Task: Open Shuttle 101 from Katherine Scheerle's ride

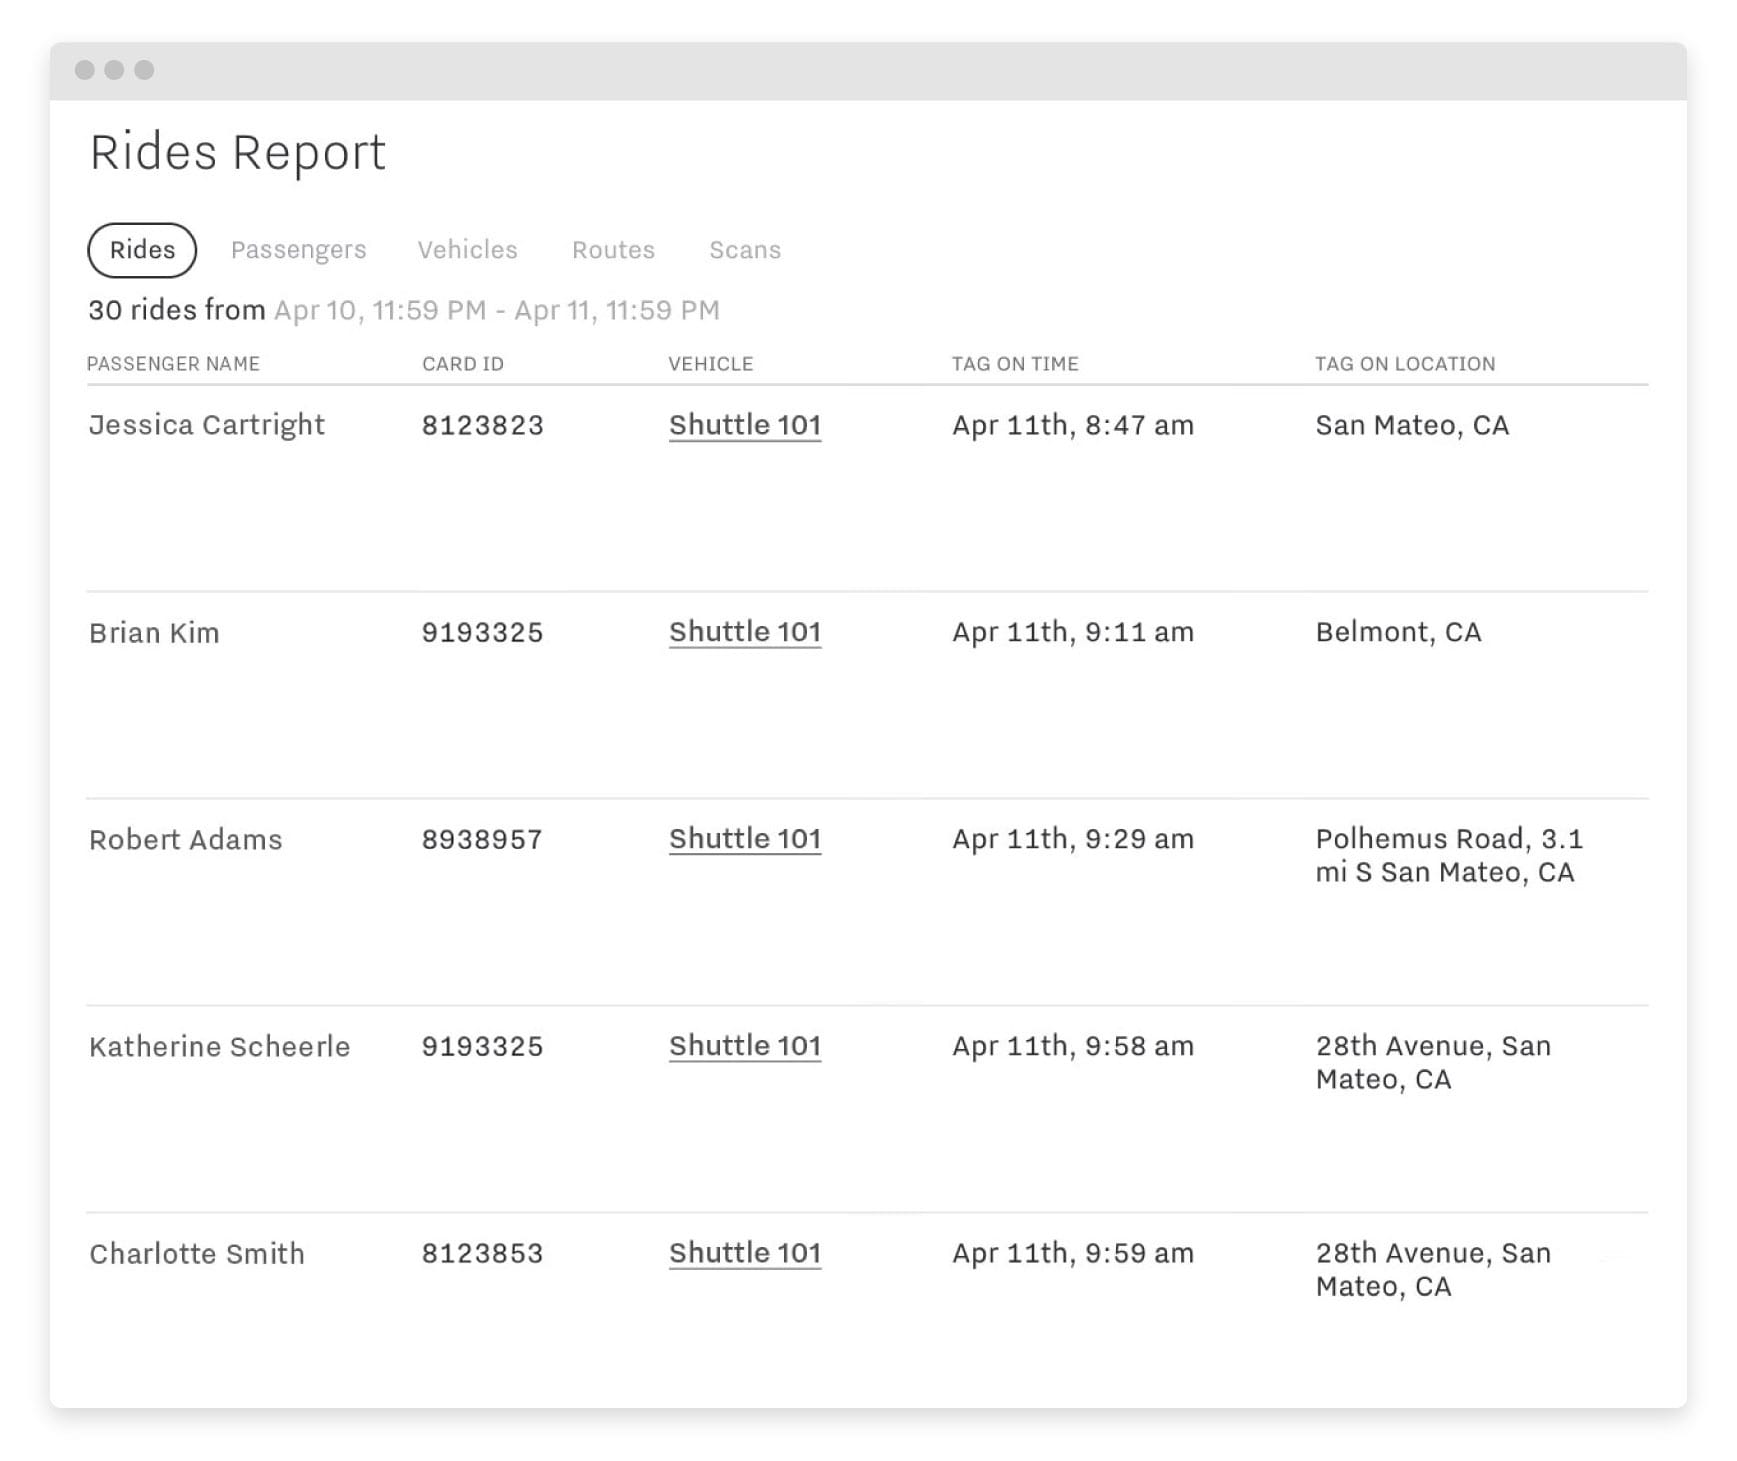Action: (744, 1046)
